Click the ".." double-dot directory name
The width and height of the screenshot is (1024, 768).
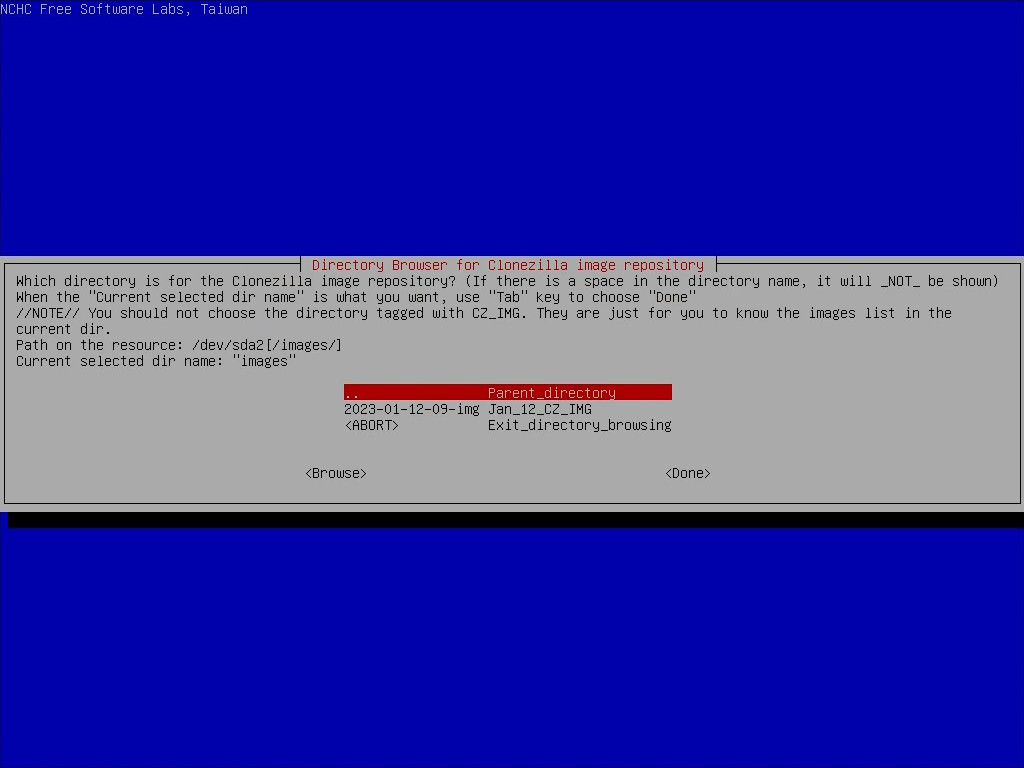click(x=352, y=393)
